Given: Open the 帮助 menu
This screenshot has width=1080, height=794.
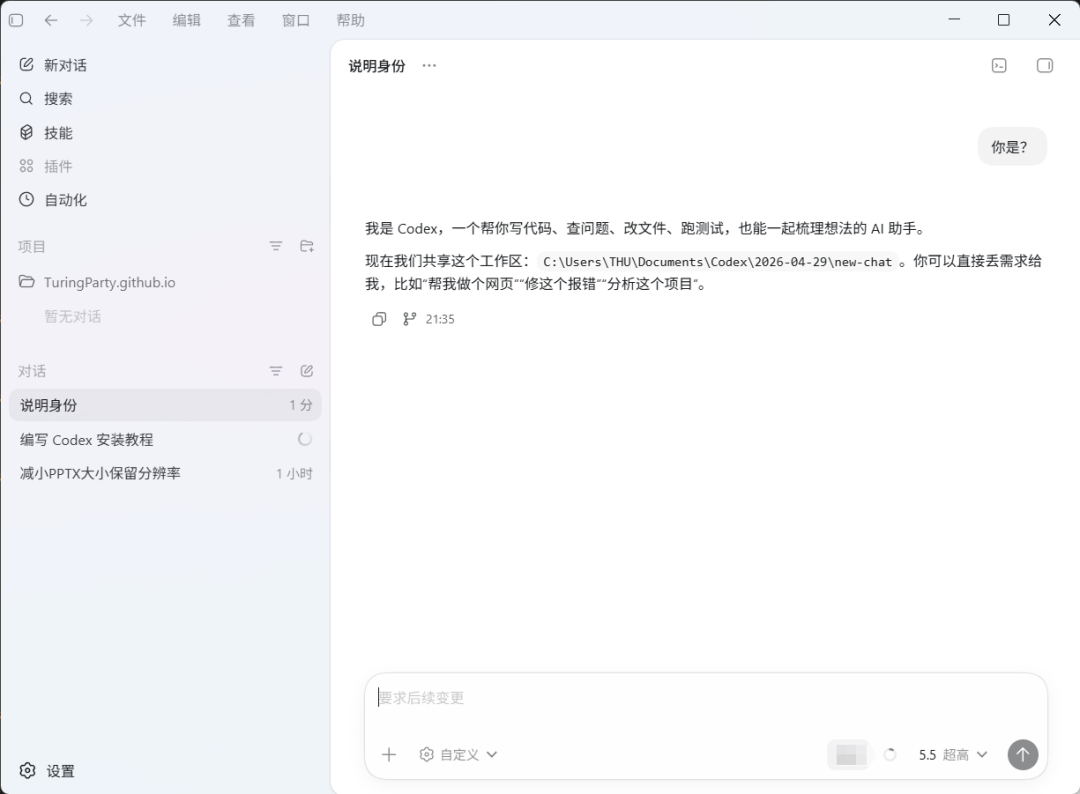Looking at the screenshot, I should pyautogui.click(x=351, y=20).
